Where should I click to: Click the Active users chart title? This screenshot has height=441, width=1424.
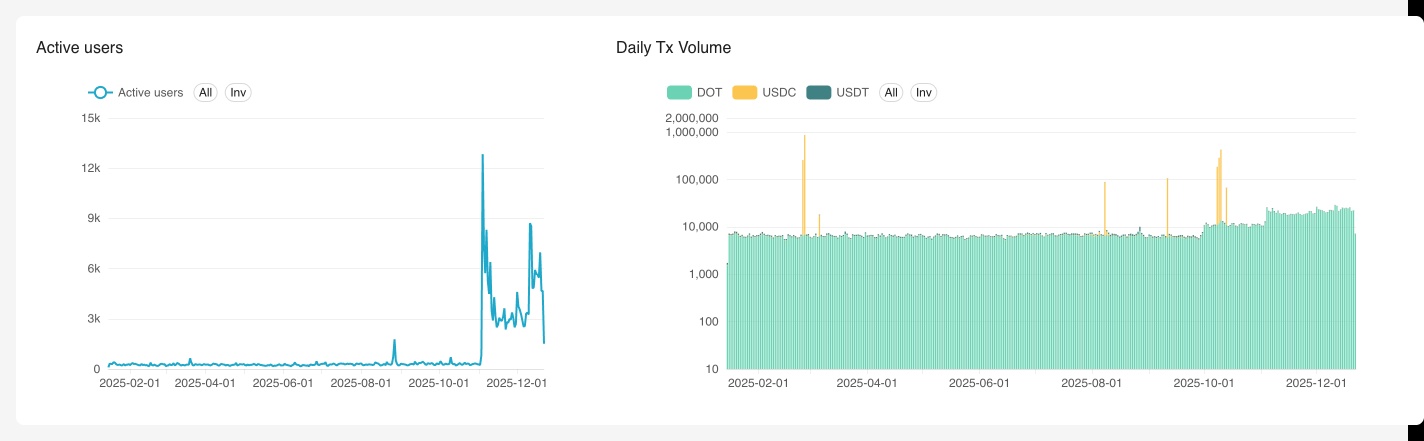tap(79, 47)
